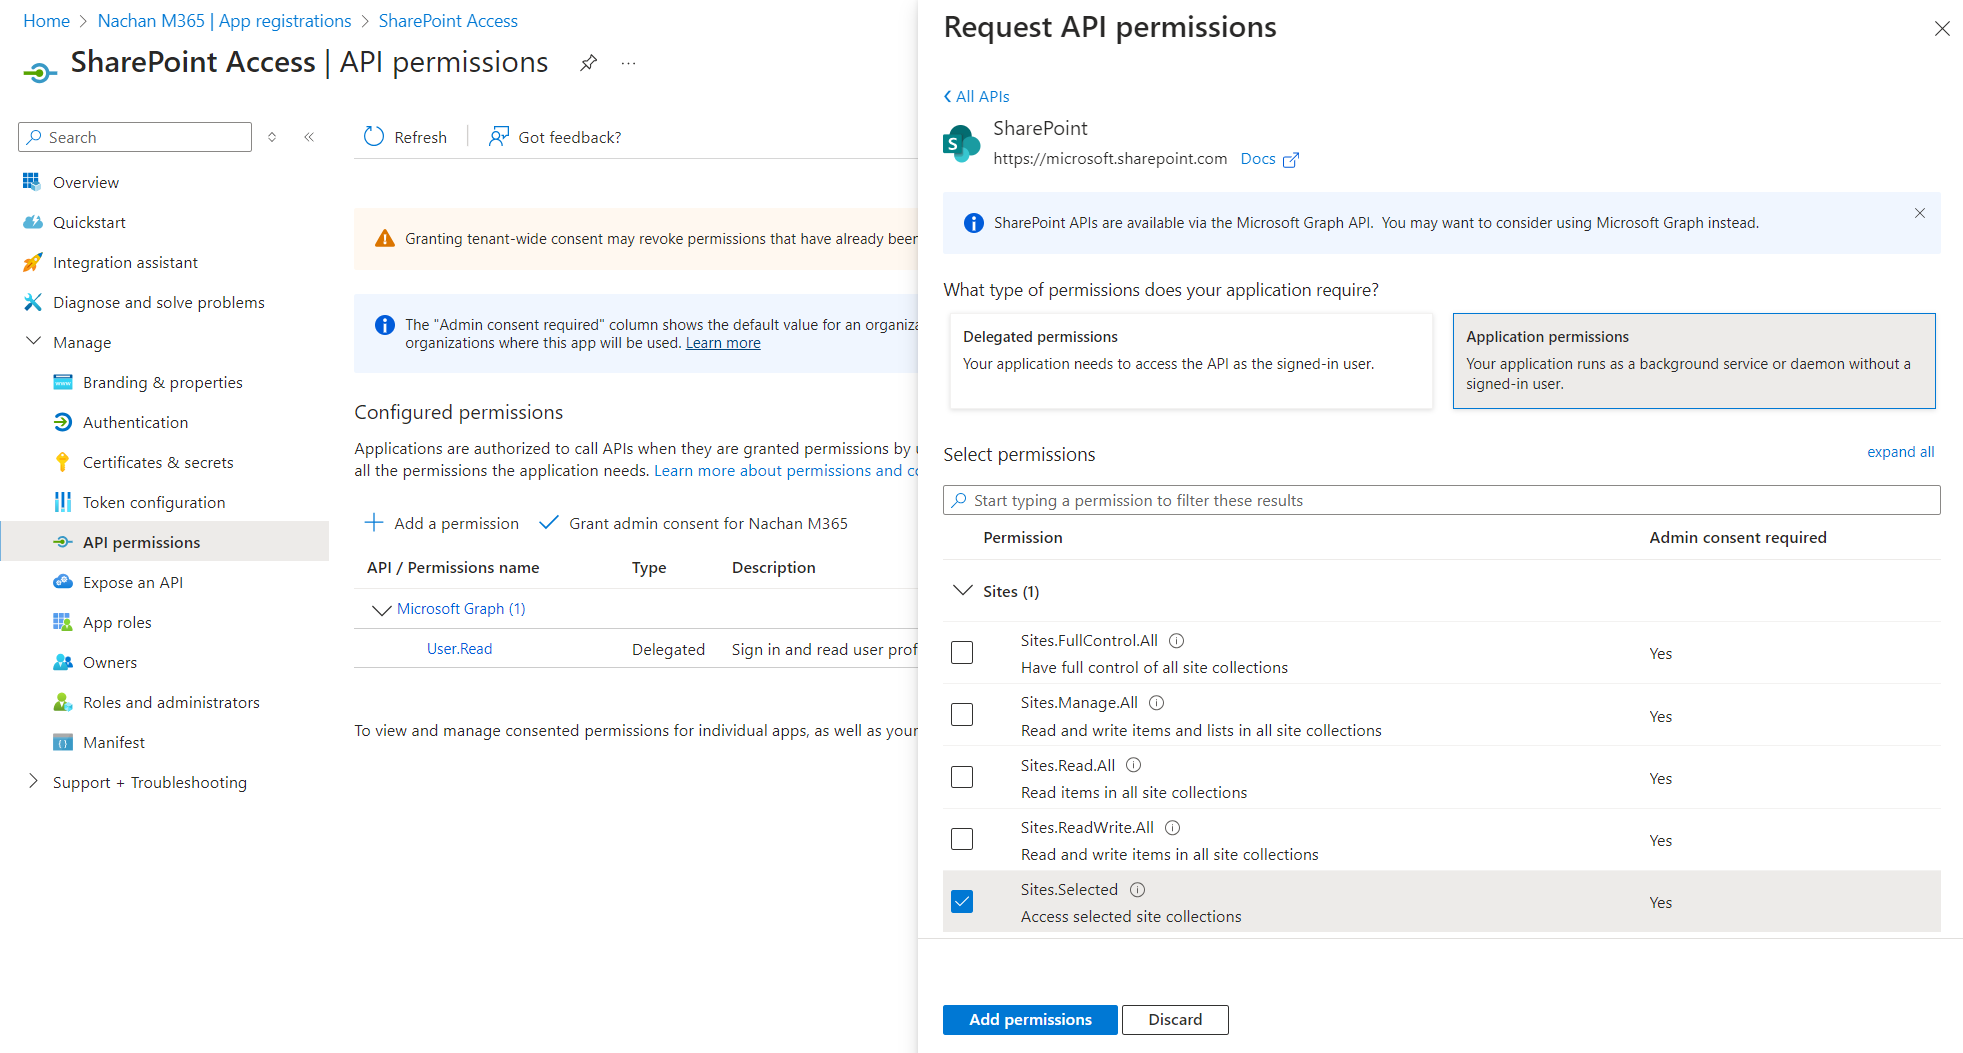Open Token configuration settings
The width and height of the screenshot is (1963, 1053).
click(x=153, y=502)
